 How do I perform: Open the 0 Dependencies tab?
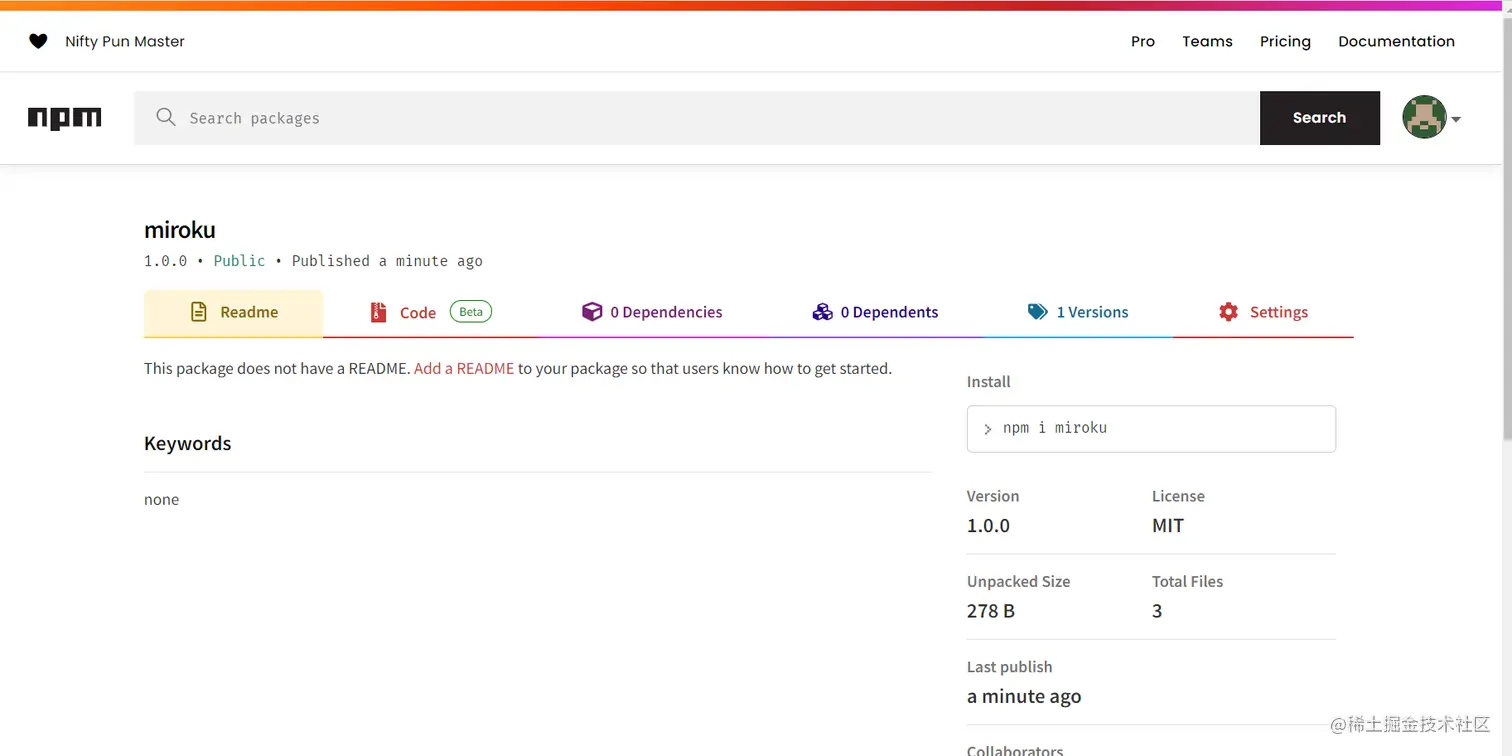pos(652,313)
